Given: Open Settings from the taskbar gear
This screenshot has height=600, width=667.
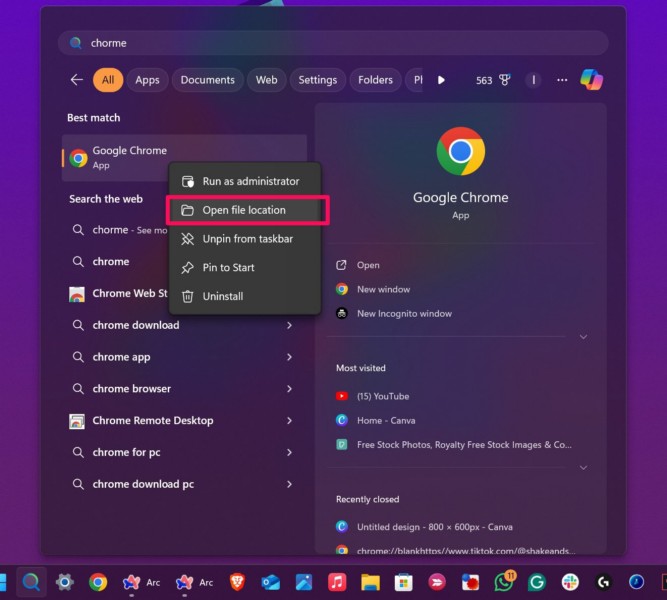Looking at the screenshot, I should (x=65, y=582).
